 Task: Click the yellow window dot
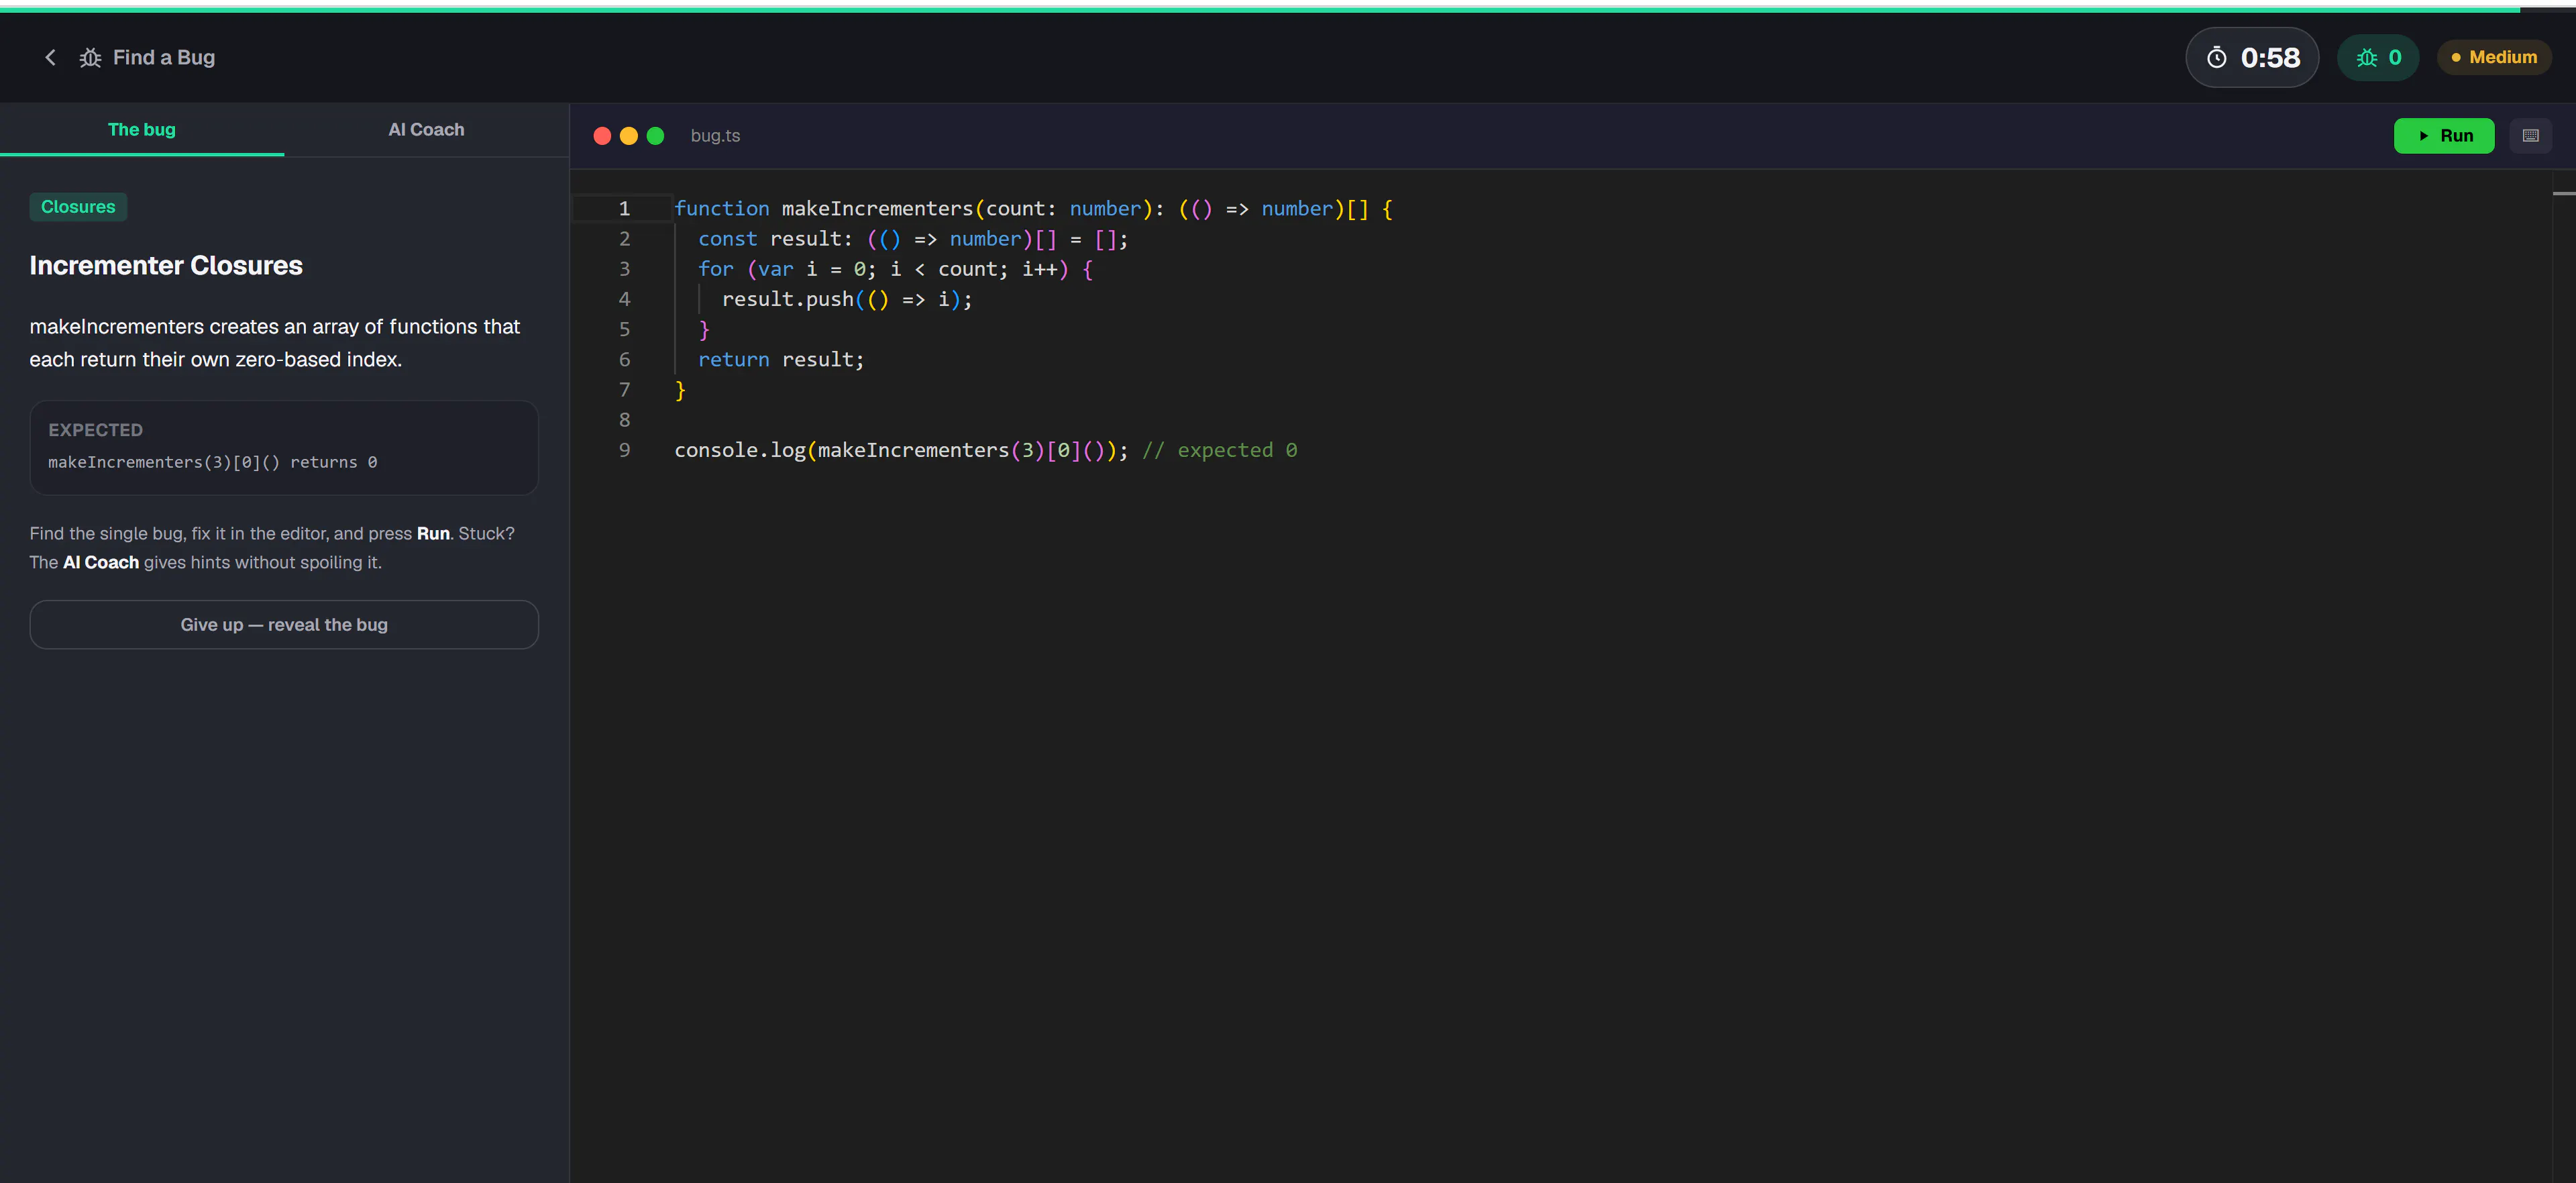pos(629,136)
